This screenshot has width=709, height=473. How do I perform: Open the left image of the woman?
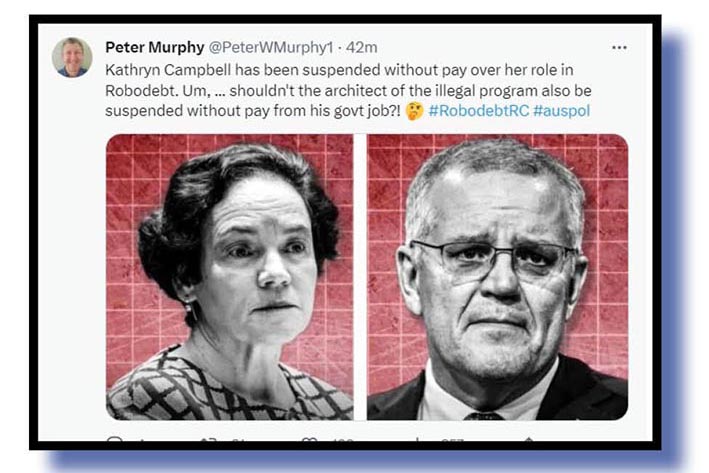pyautogui.click(x=230, y=277)
